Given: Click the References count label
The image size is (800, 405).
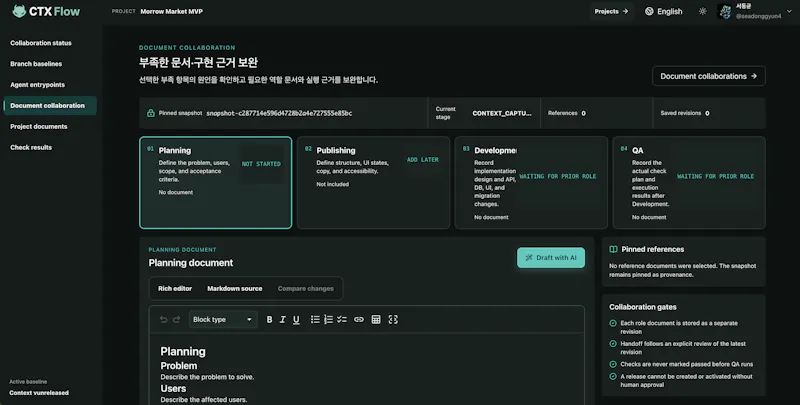Looking at the screenshot, I should coord(566,113).
